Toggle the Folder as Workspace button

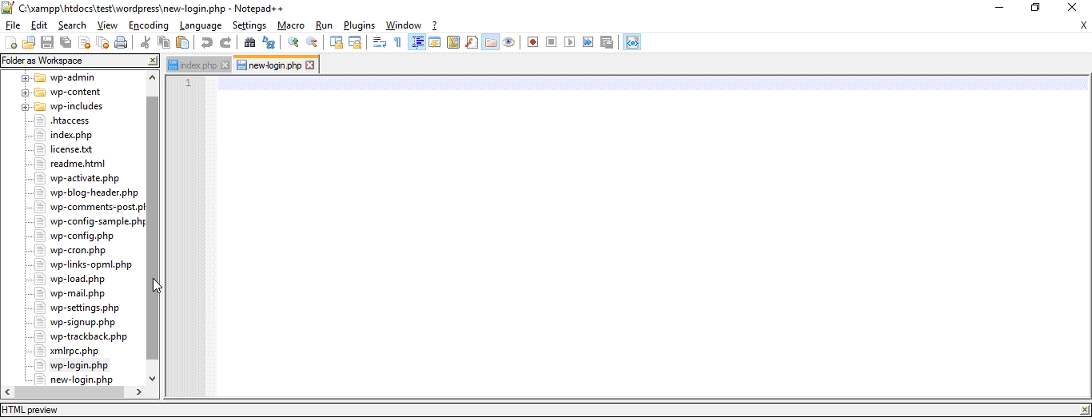coord(490,43)
